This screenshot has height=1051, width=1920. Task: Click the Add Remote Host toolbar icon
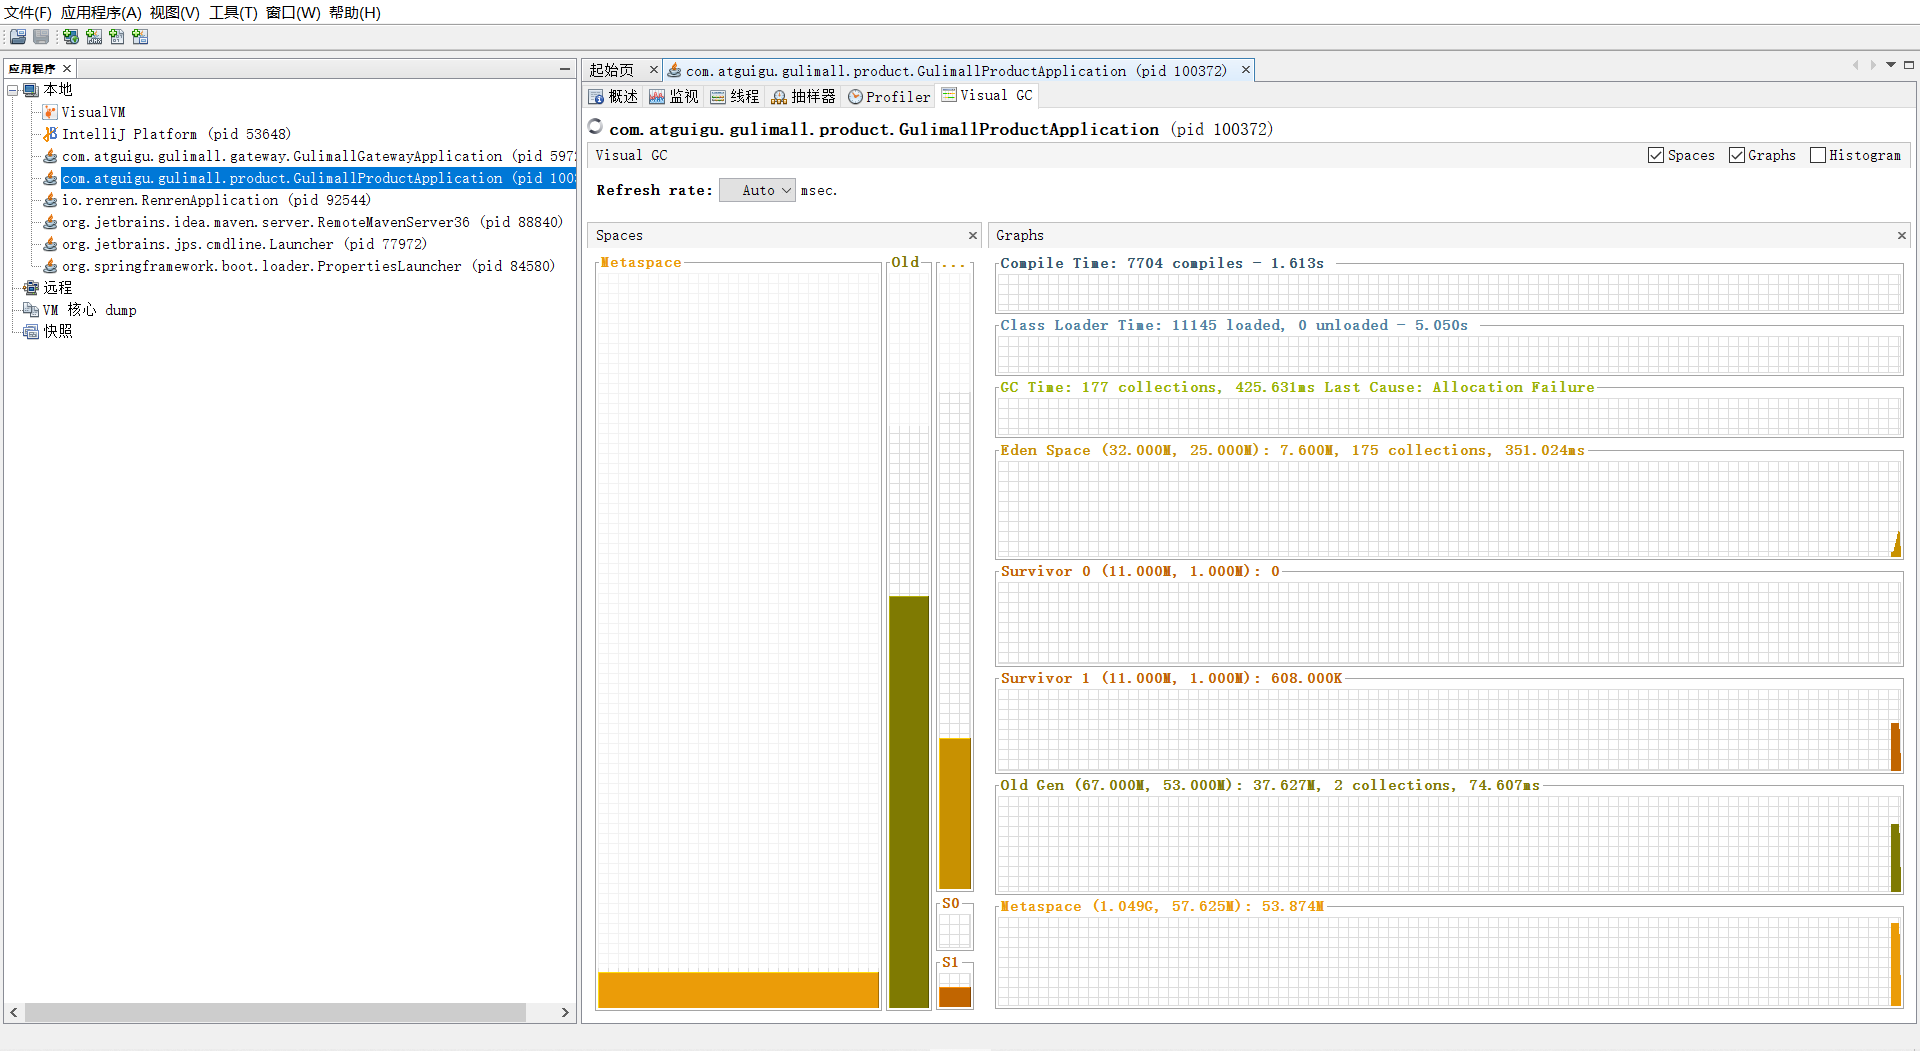point(71,37)
